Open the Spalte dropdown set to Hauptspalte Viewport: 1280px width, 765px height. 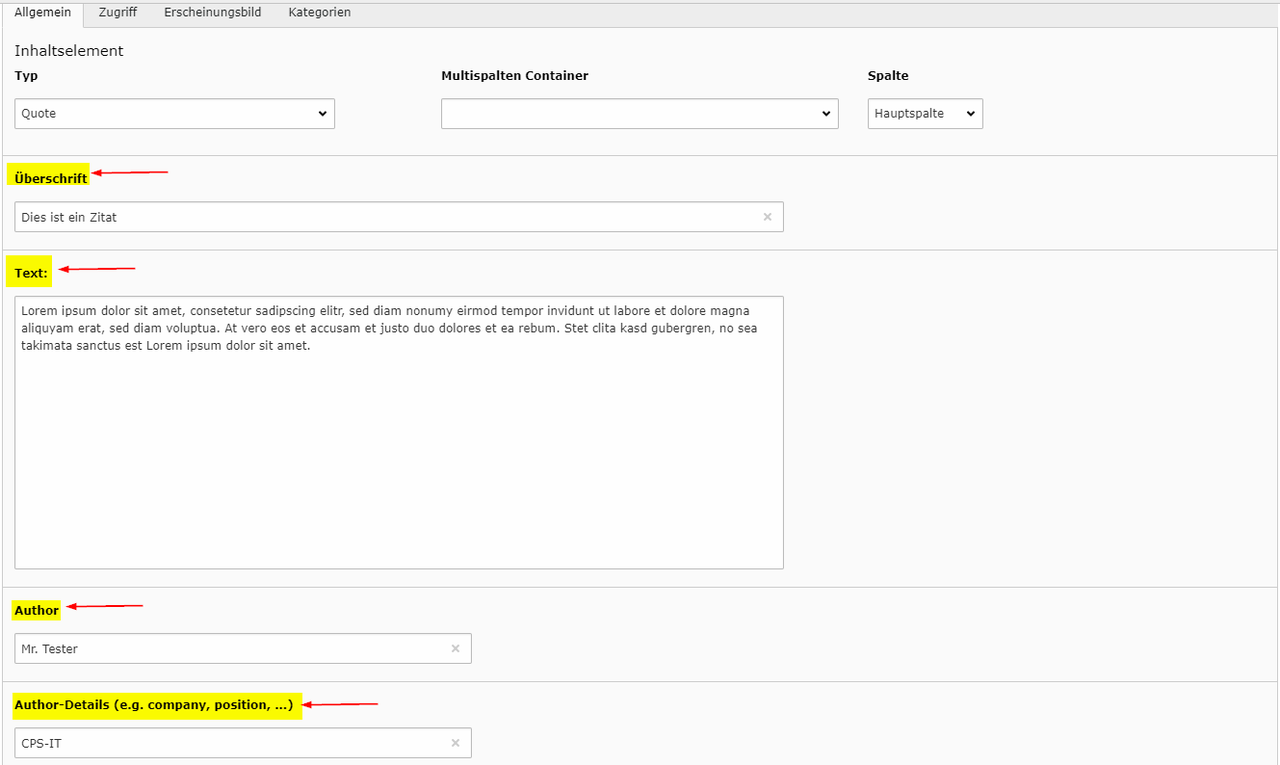[x=925, y=114]
